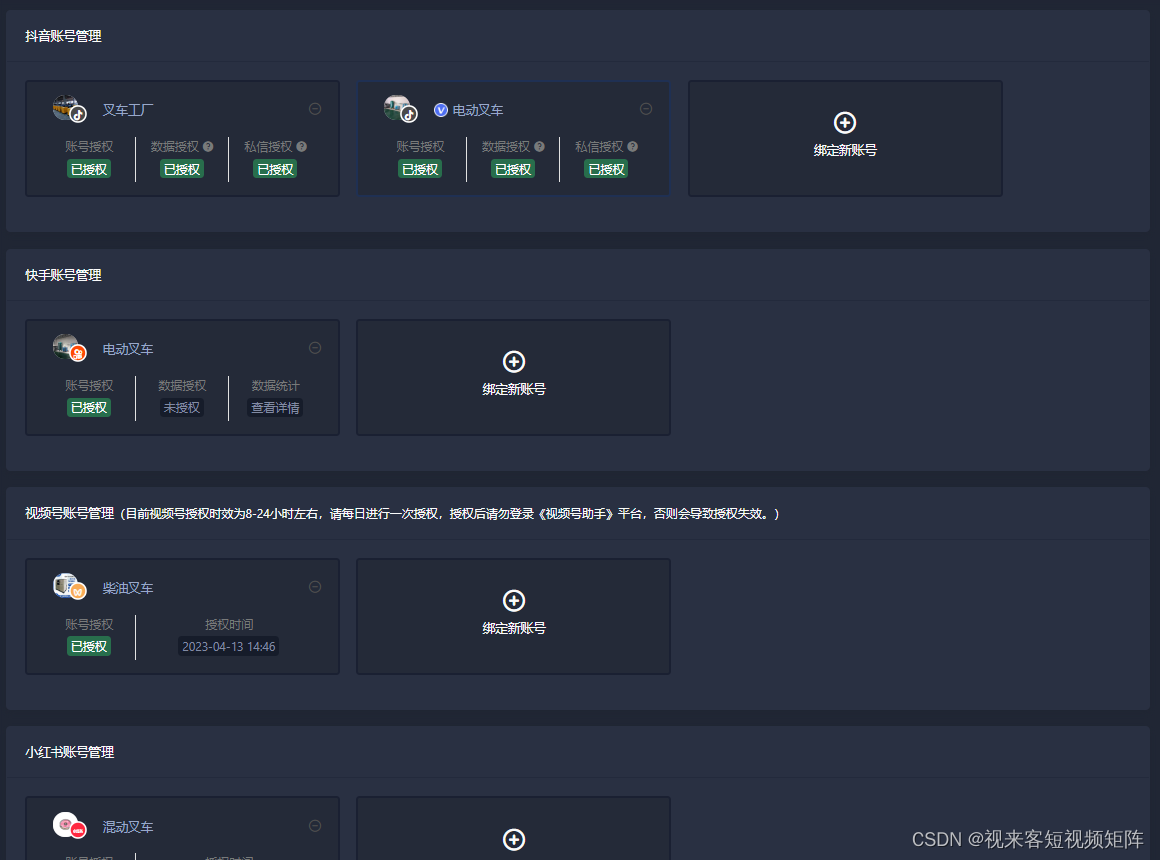Click plus icon in 小红书 bind card

coord(514,839)
